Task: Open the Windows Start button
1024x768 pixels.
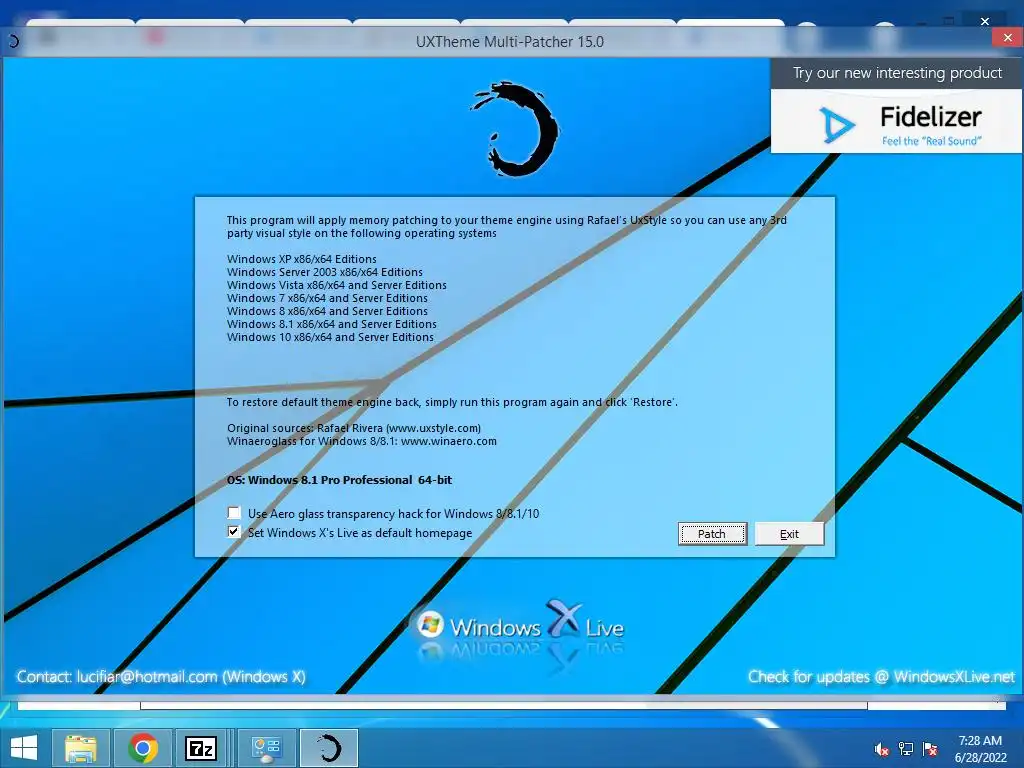Action: click(24, 748)
